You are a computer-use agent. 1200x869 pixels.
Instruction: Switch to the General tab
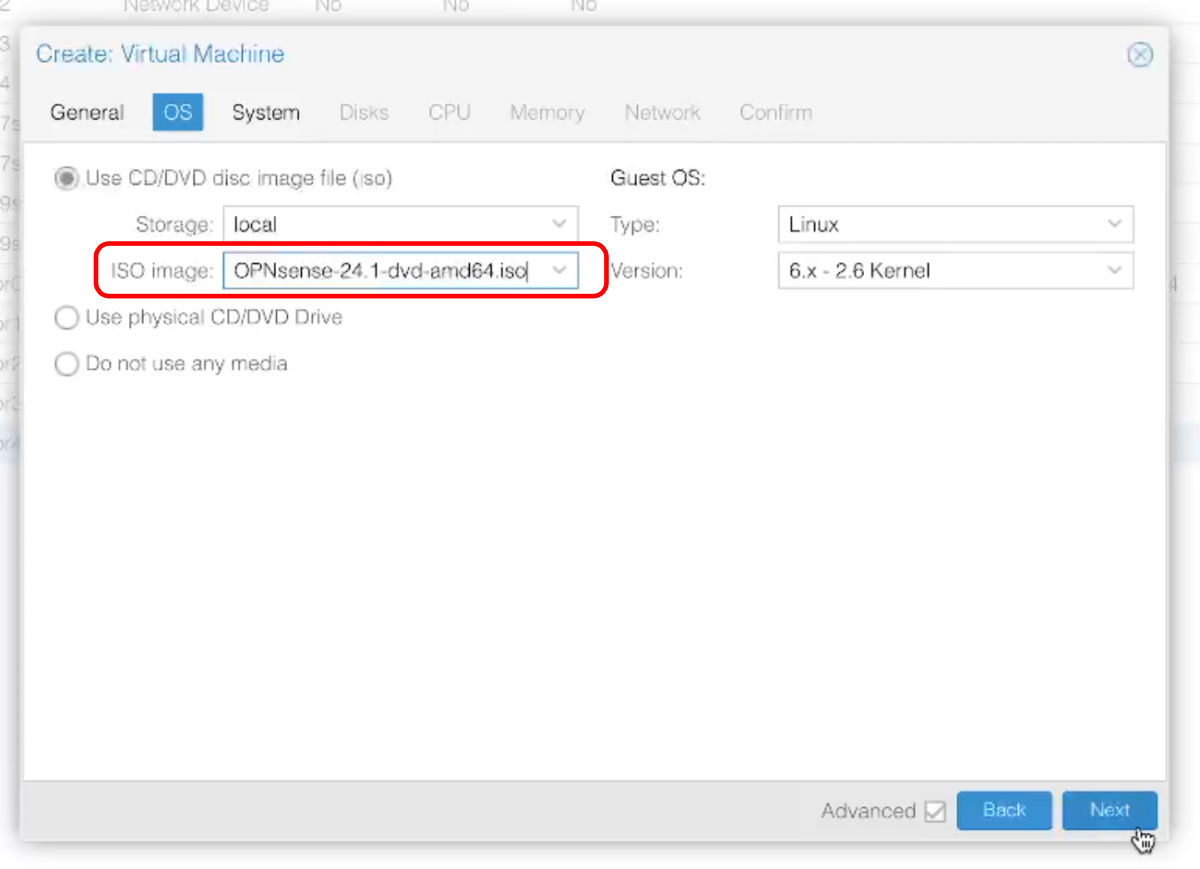(x=87, y=112)
